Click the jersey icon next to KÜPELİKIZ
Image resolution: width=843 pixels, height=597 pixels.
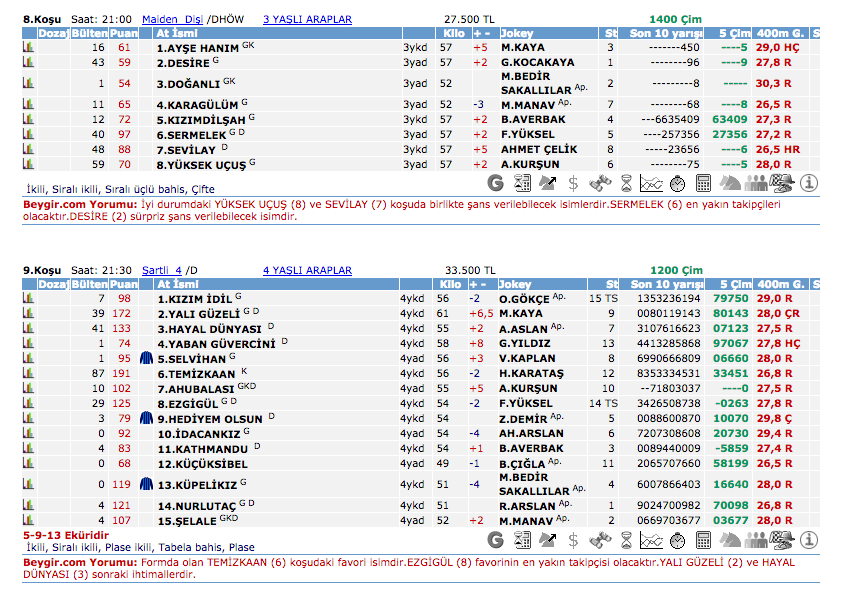click(x=146, y=485)
